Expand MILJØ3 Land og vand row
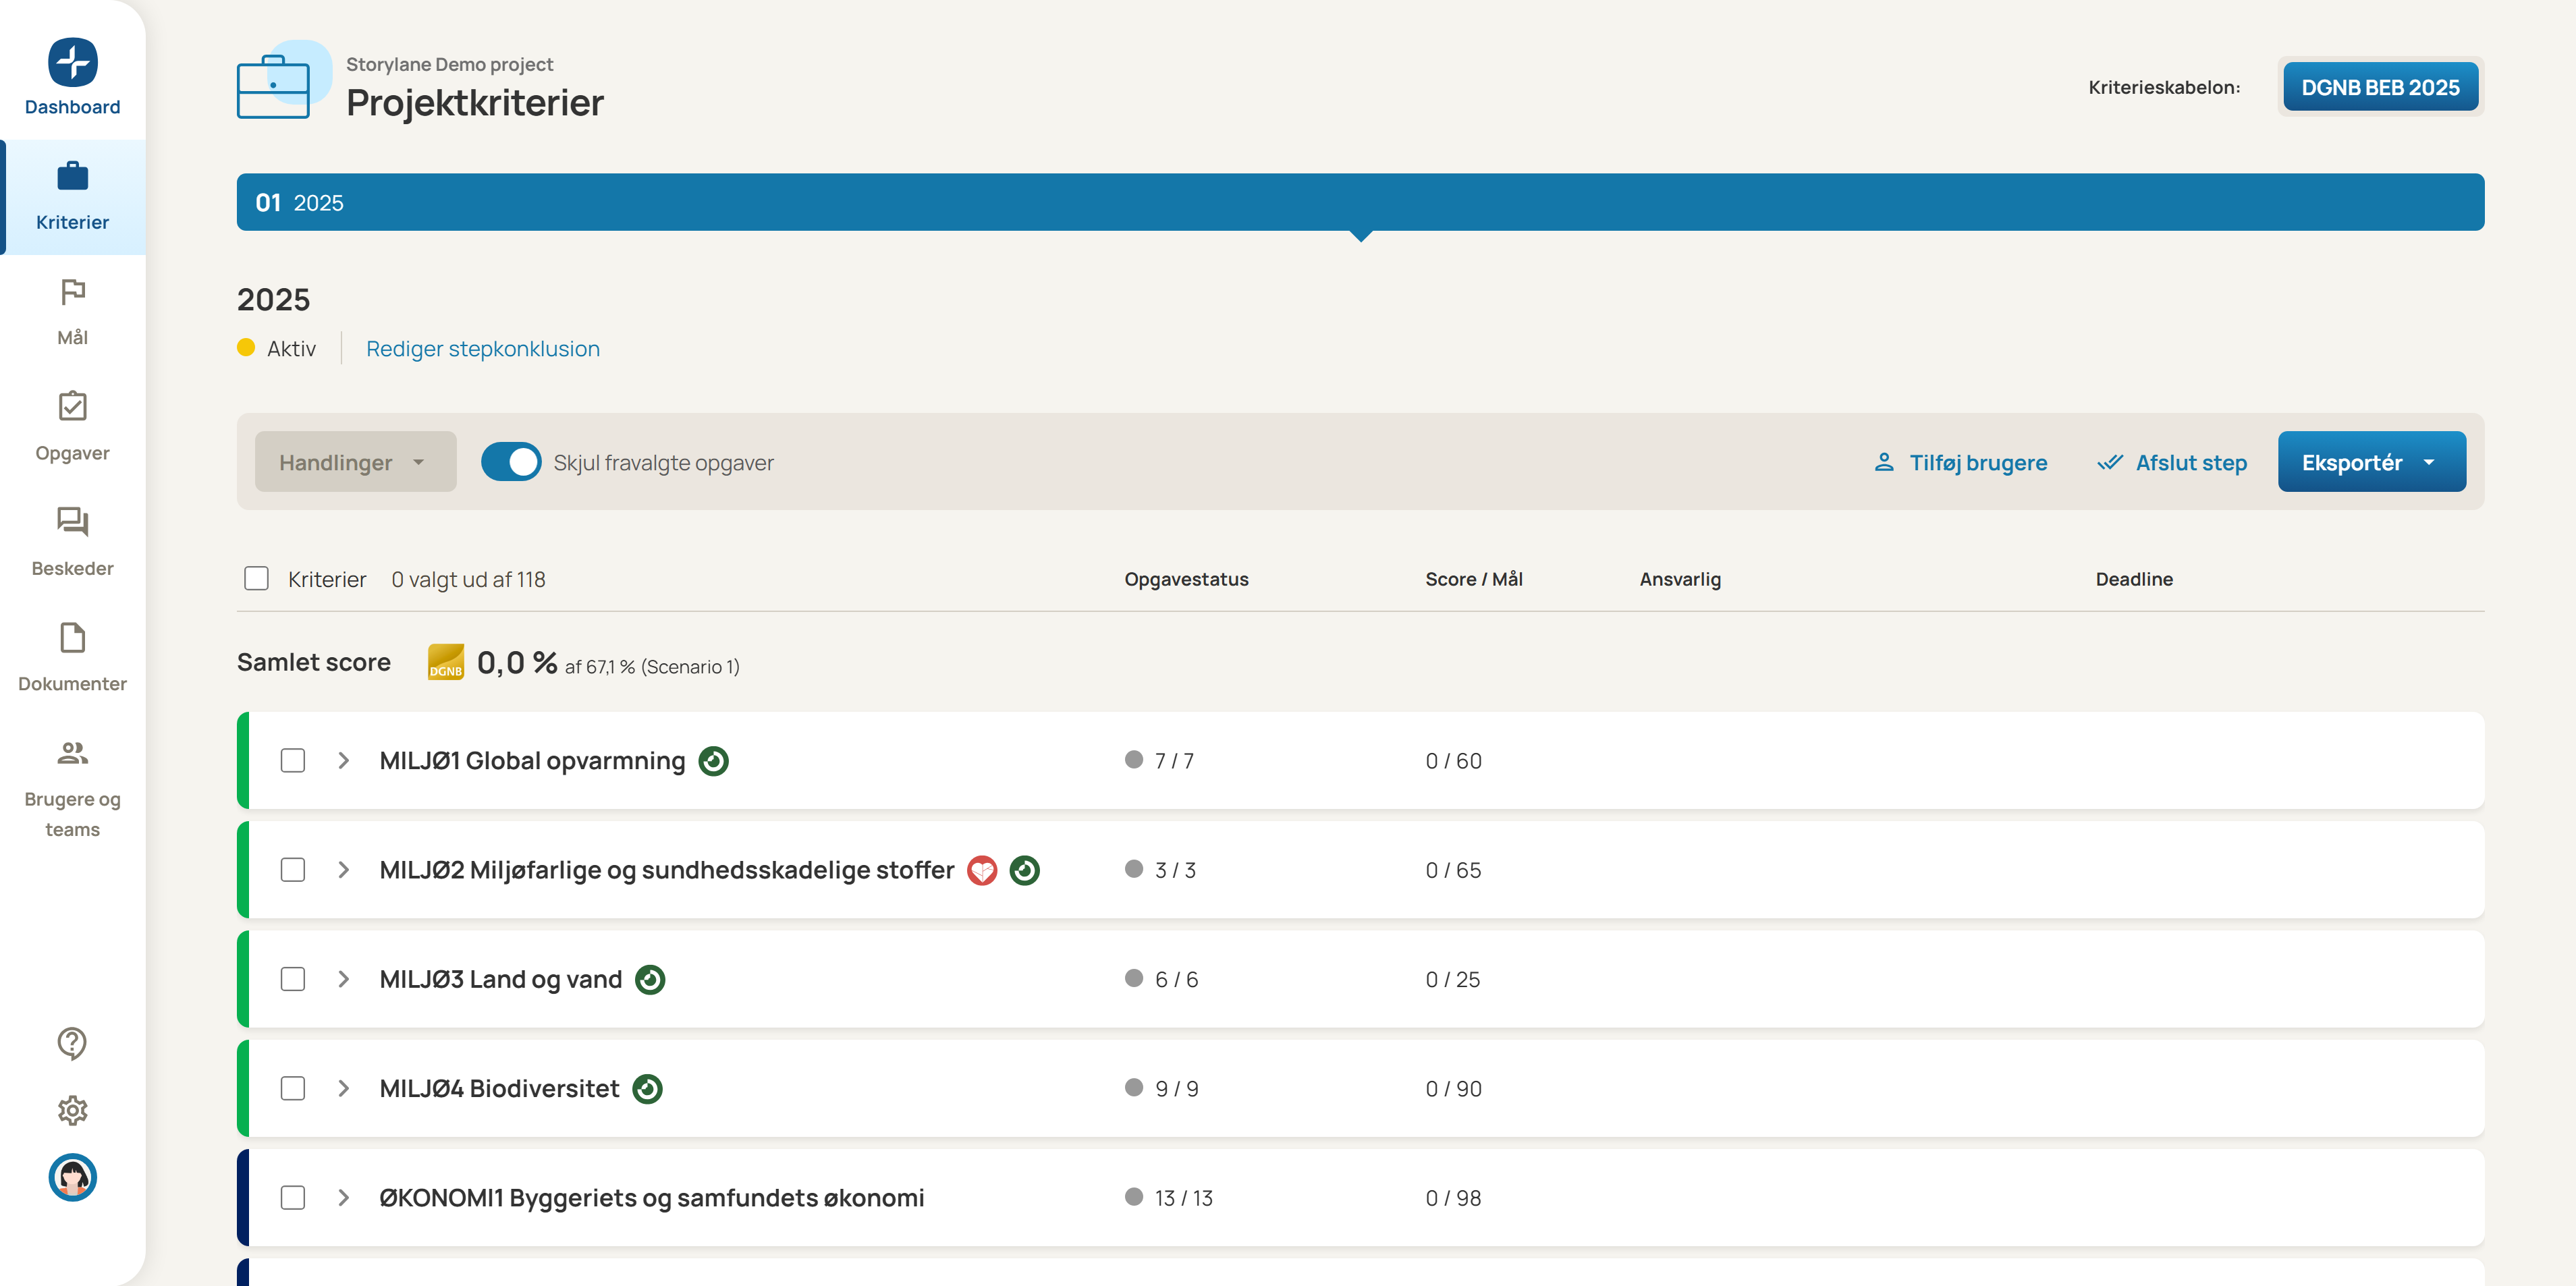Screen dimensions: 2576x1286 click(343, 979)
